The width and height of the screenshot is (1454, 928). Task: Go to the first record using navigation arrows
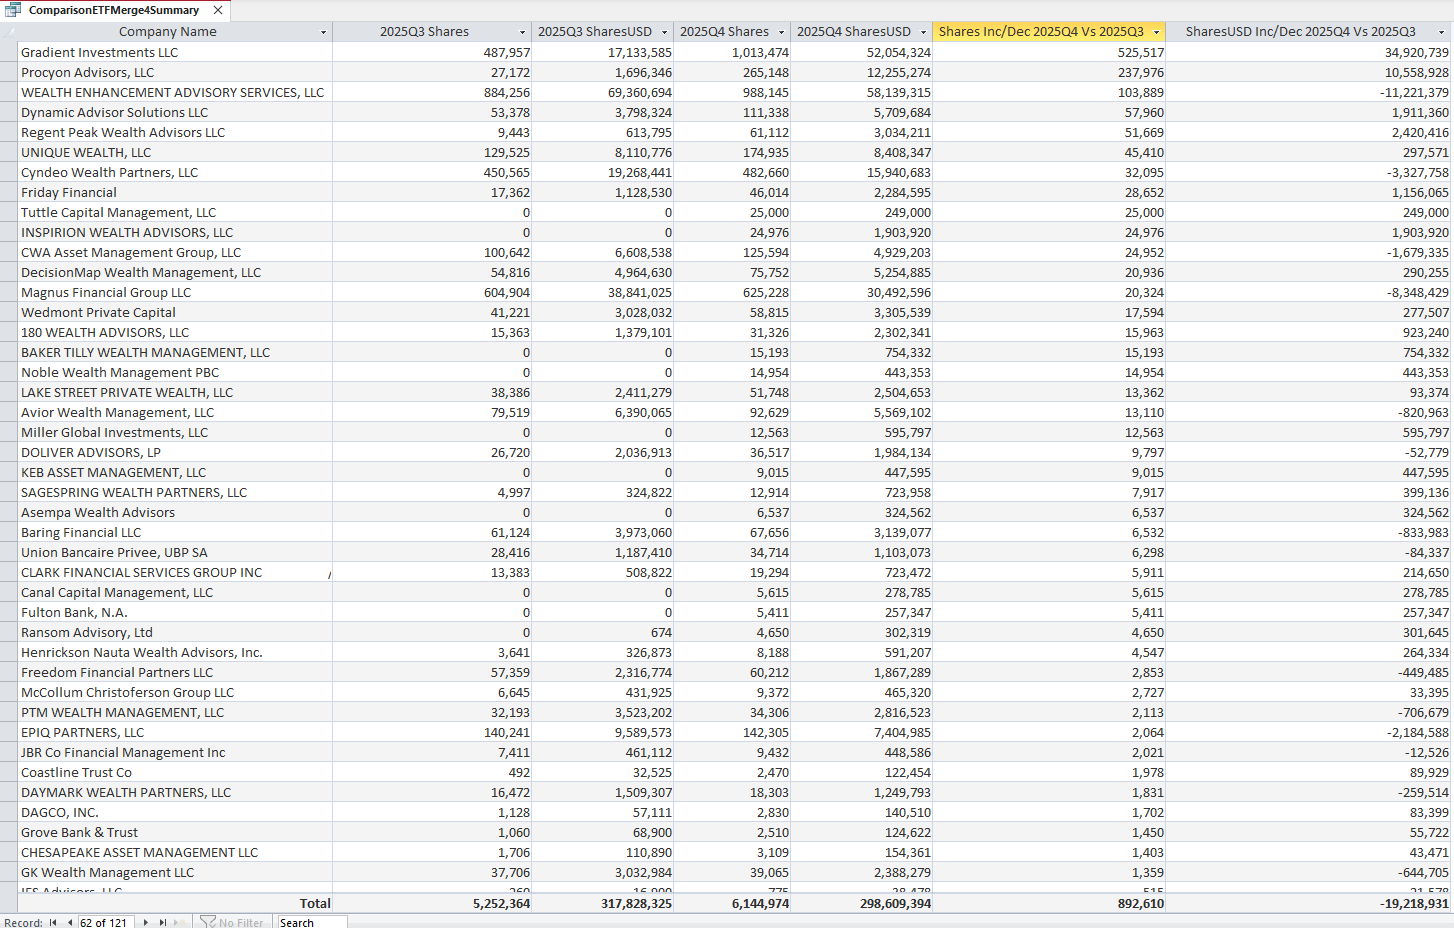53,921
